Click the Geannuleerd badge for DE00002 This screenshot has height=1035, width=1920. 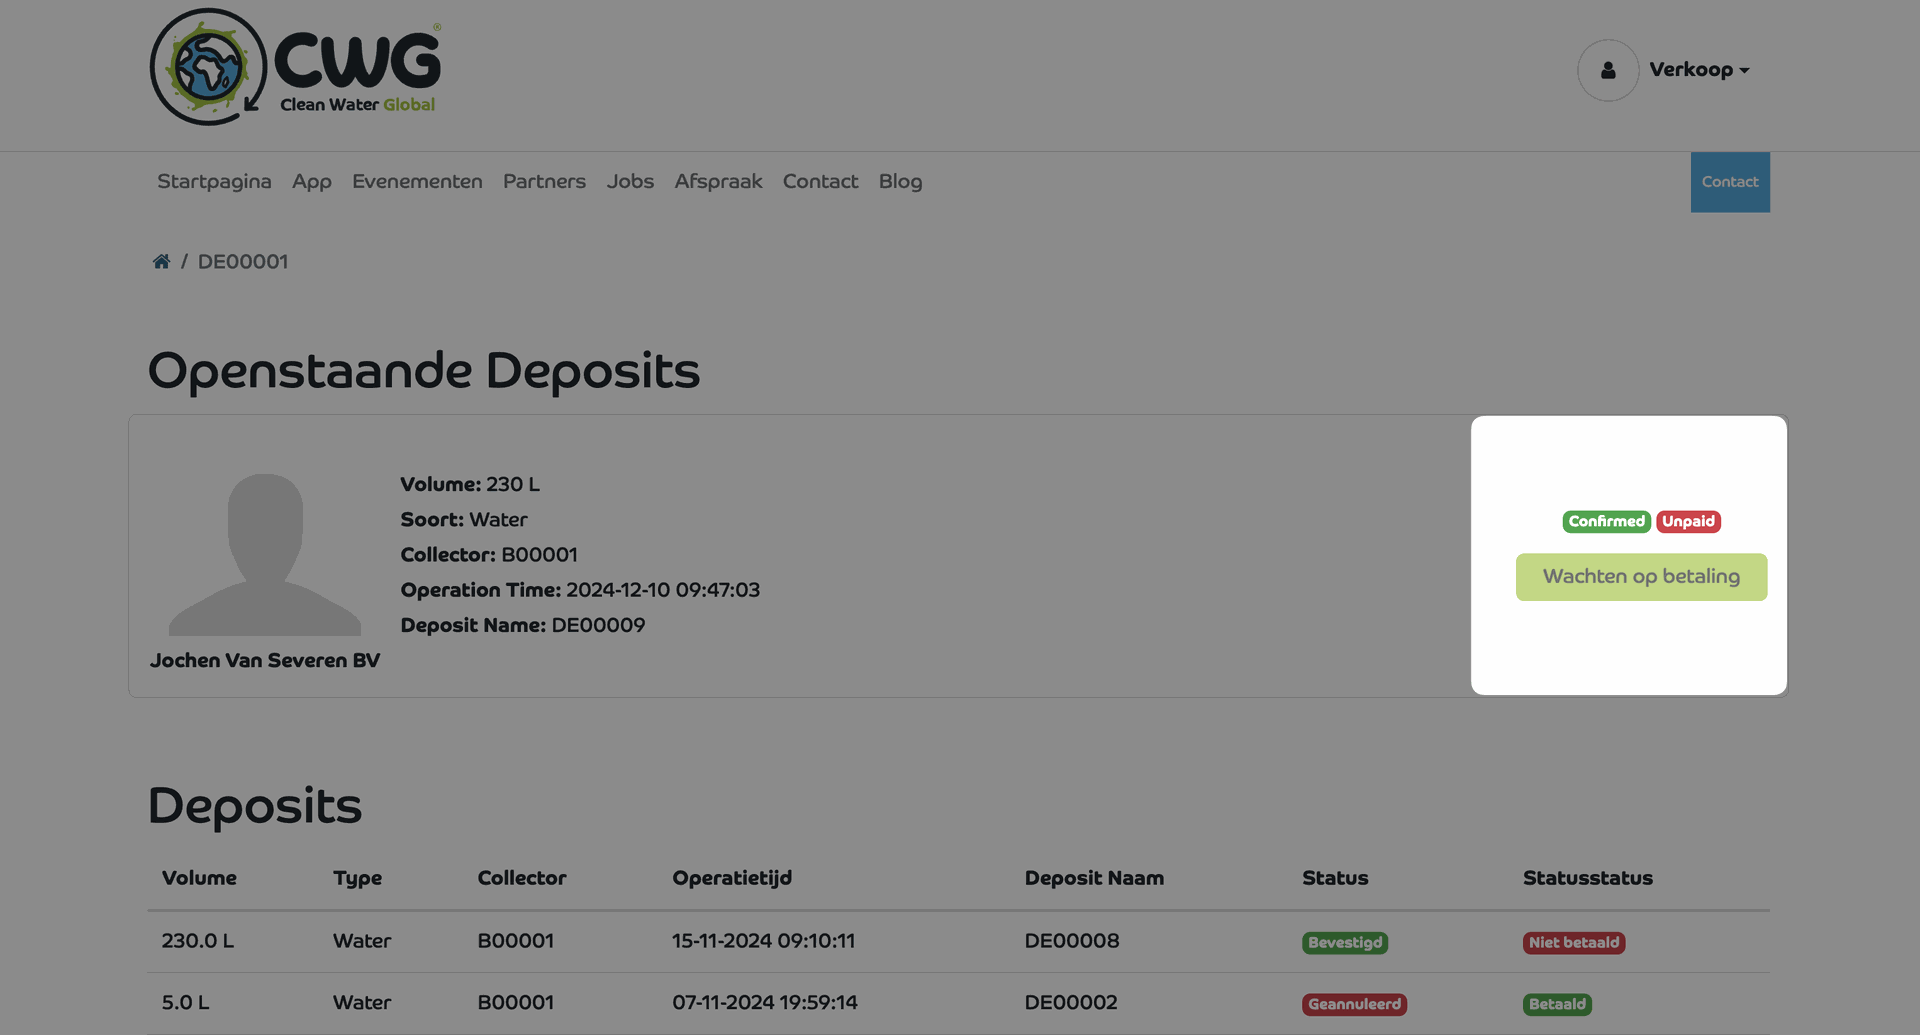(1354, 1004)
